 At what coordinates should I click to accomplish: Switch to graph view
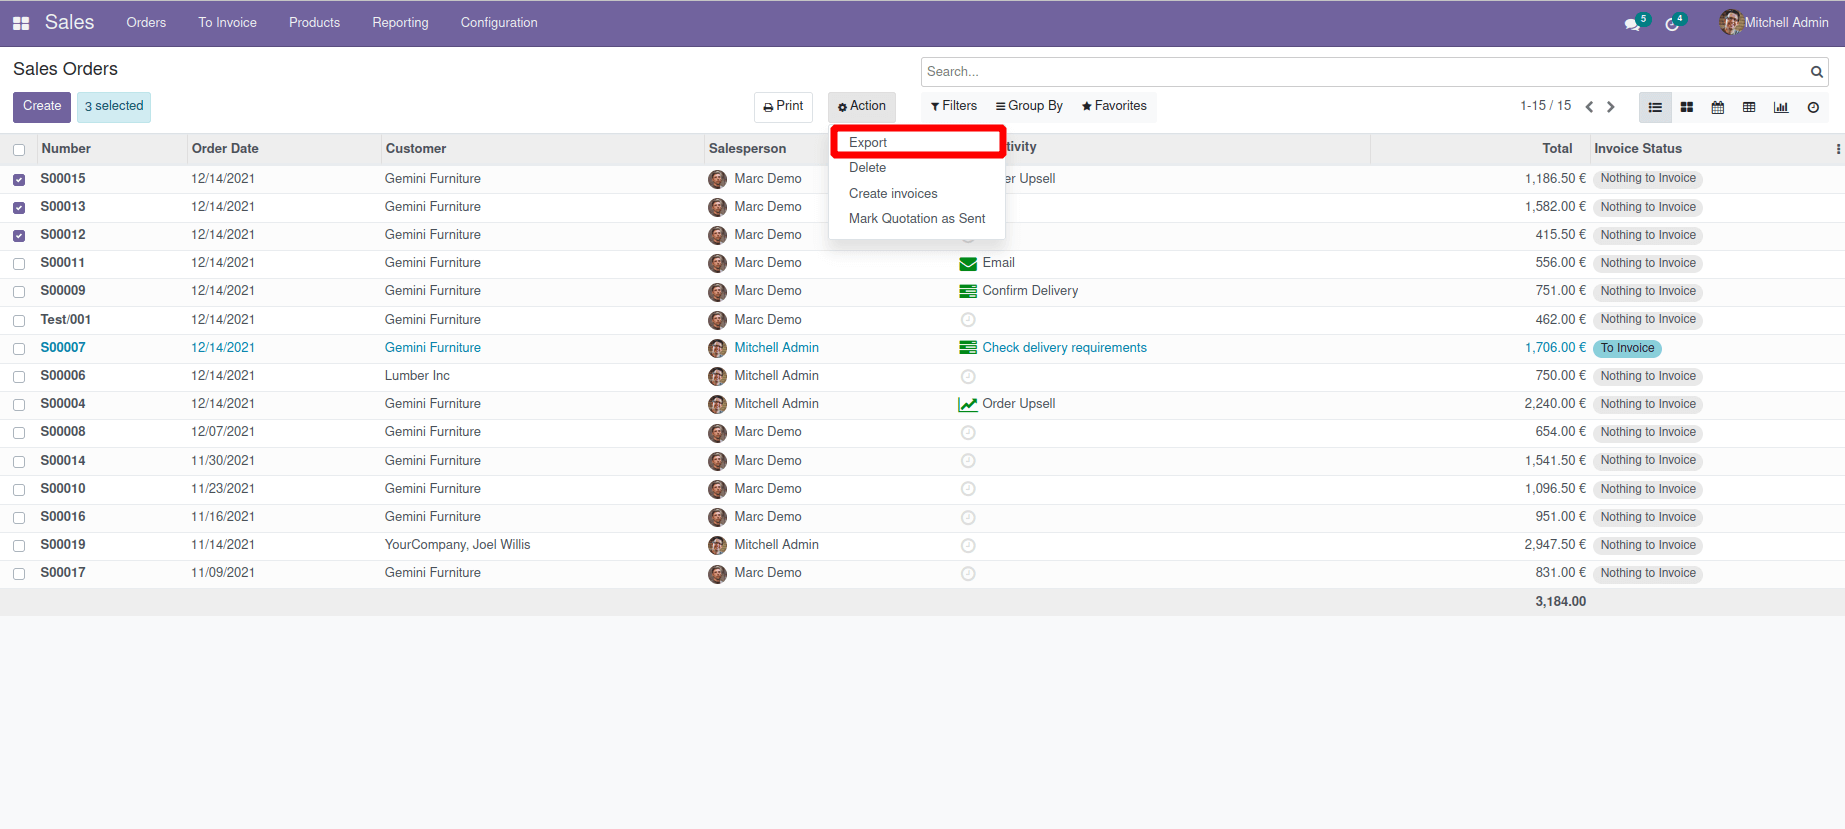tap(1781, 107)
